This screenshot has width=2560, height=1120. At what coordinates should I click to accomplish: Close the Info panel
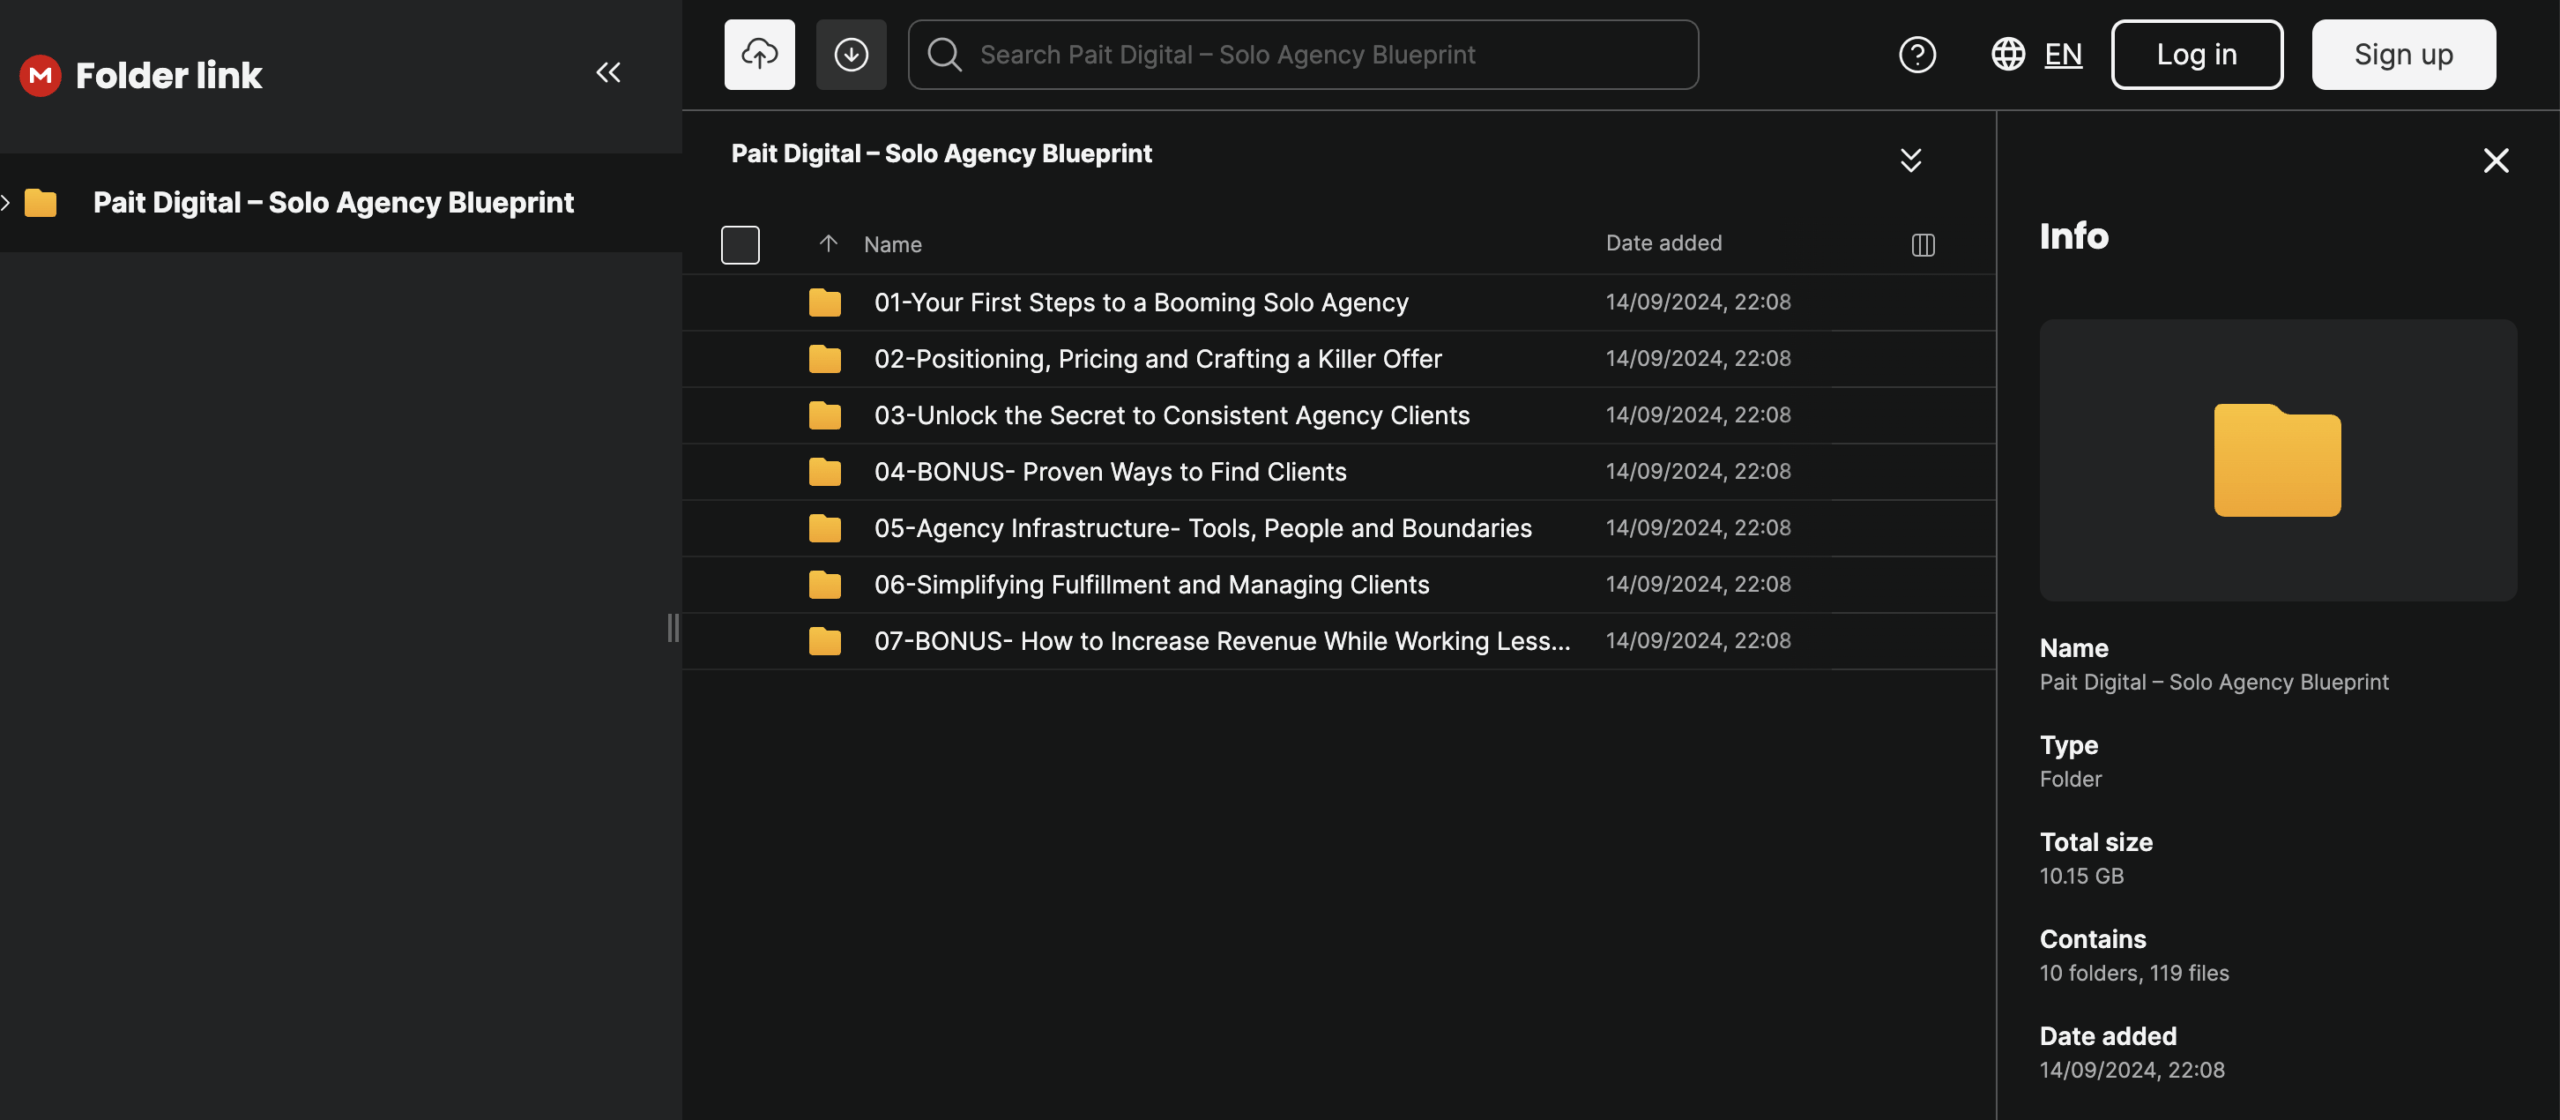(x=2496, y=160)
